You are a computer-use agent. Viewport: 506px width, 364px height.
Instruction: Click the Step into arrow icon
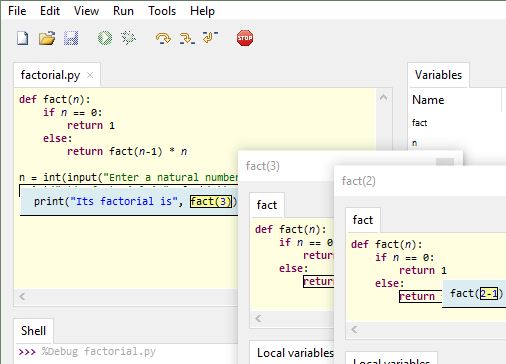click(x=187, y=38)
